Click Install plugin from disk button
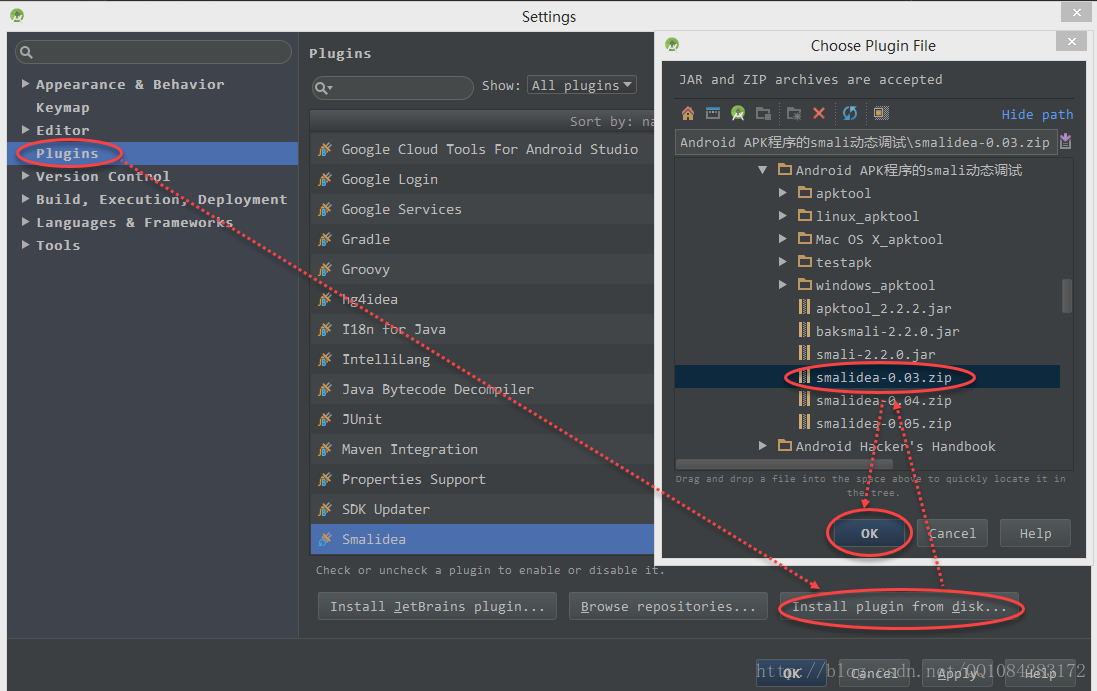The height and width of the screenshot is (691, 1097). tap(899, 606)
